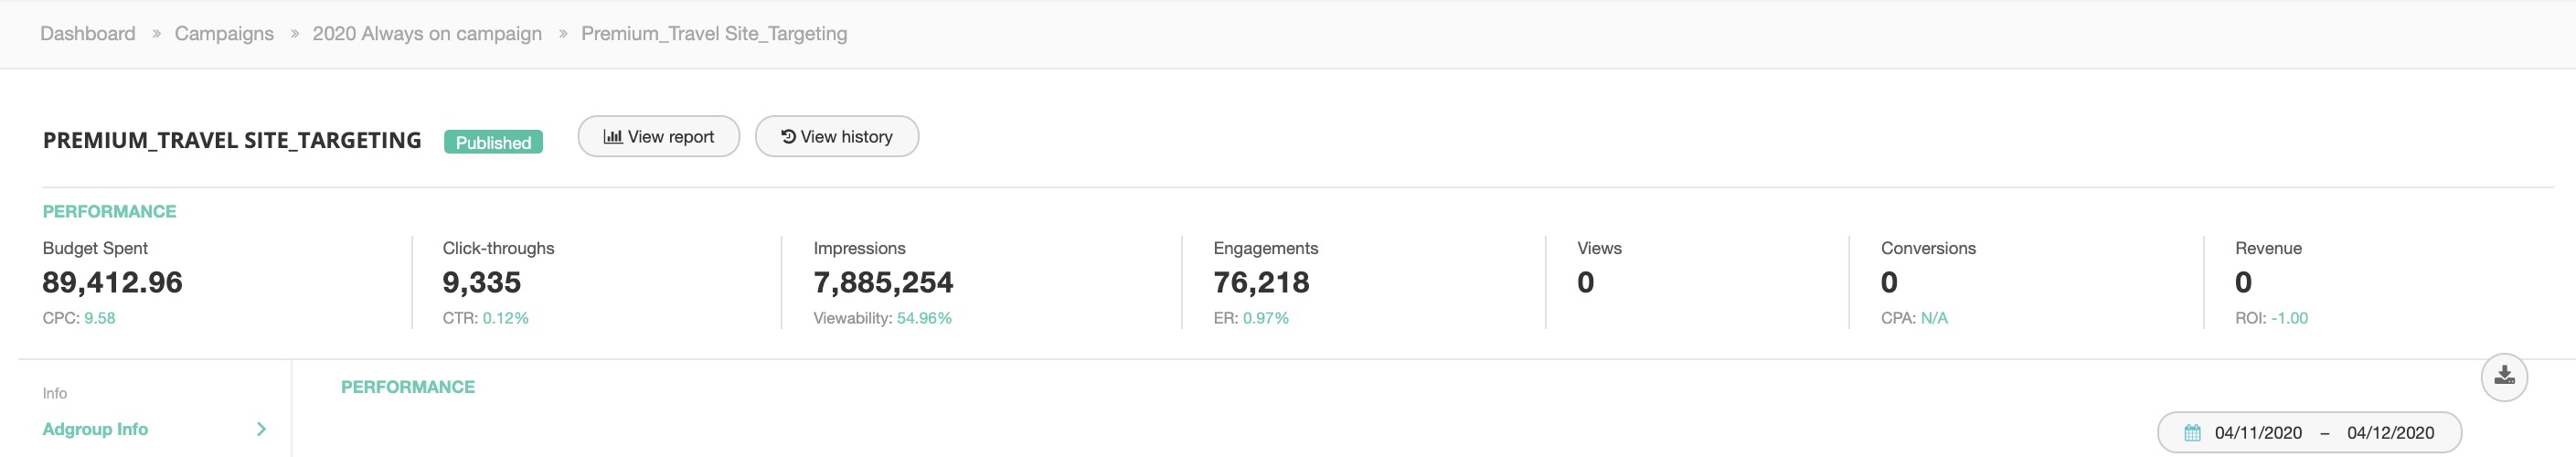This screenshot has height=457, width=2576.
Task: Click the bar chart icon on View report
Action: click(x=612, y=137)
